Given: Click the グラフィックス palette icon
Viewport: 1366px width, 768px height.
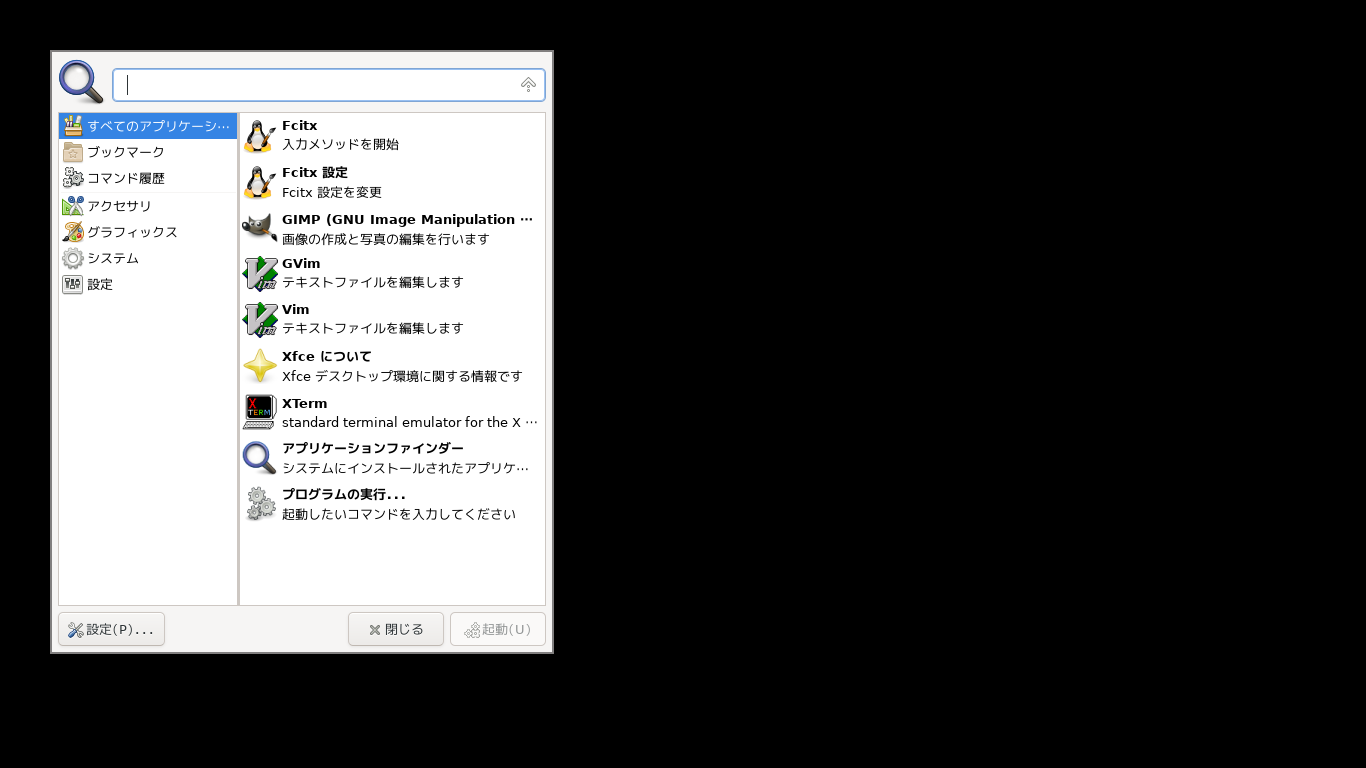Looking at the screenshot, I should (x=73, y=232).
